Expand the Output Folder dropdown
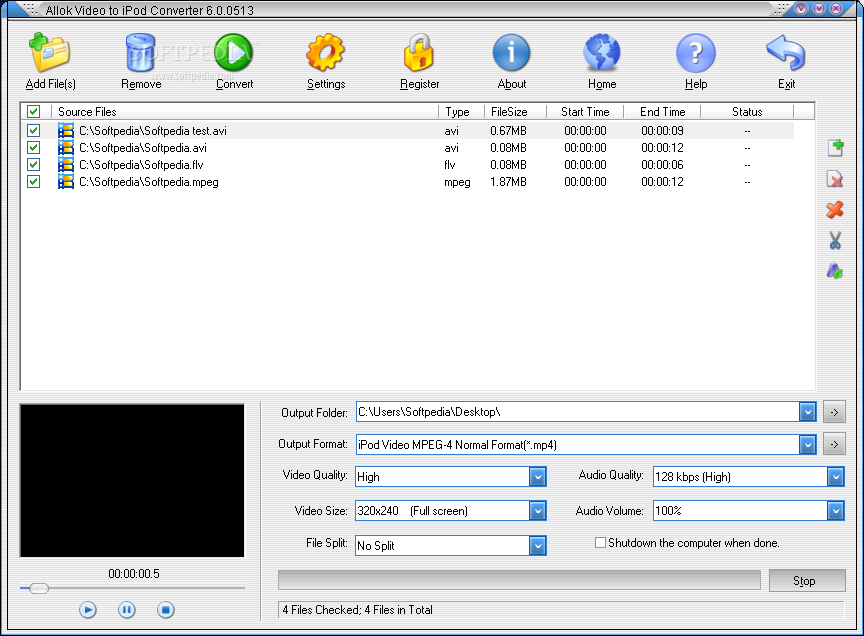The height and width of the screenshot is (636, 864). (x=807, y=412)
